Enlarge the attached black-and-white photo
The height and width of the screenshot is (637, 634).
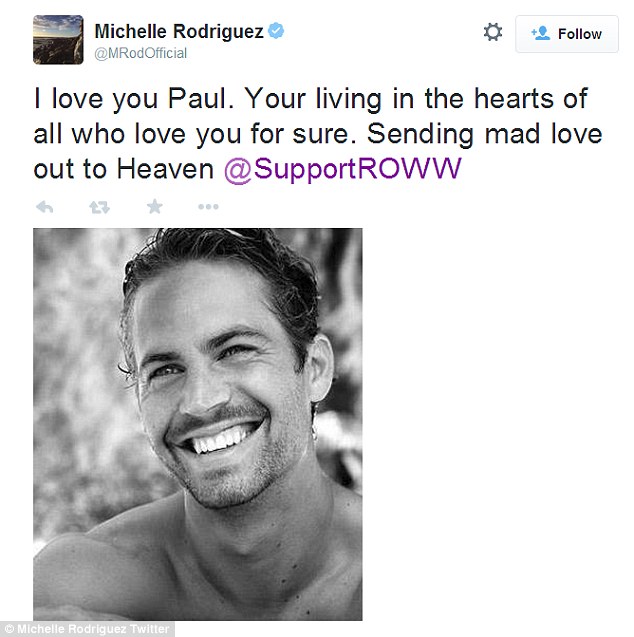[x=197, y=424]
